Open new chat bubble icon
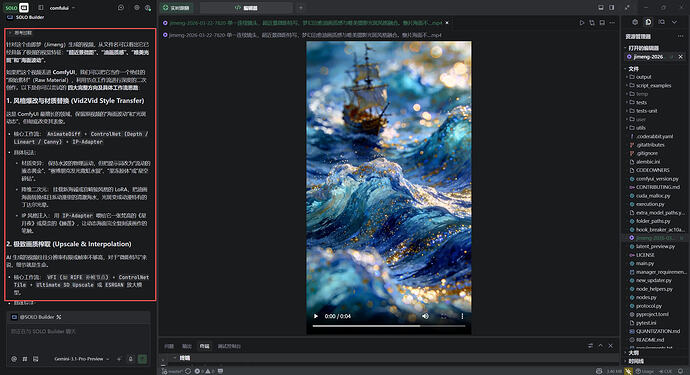The width and height of the screenshot is (690, 375). pyautogui.click(x=121, y=7)
